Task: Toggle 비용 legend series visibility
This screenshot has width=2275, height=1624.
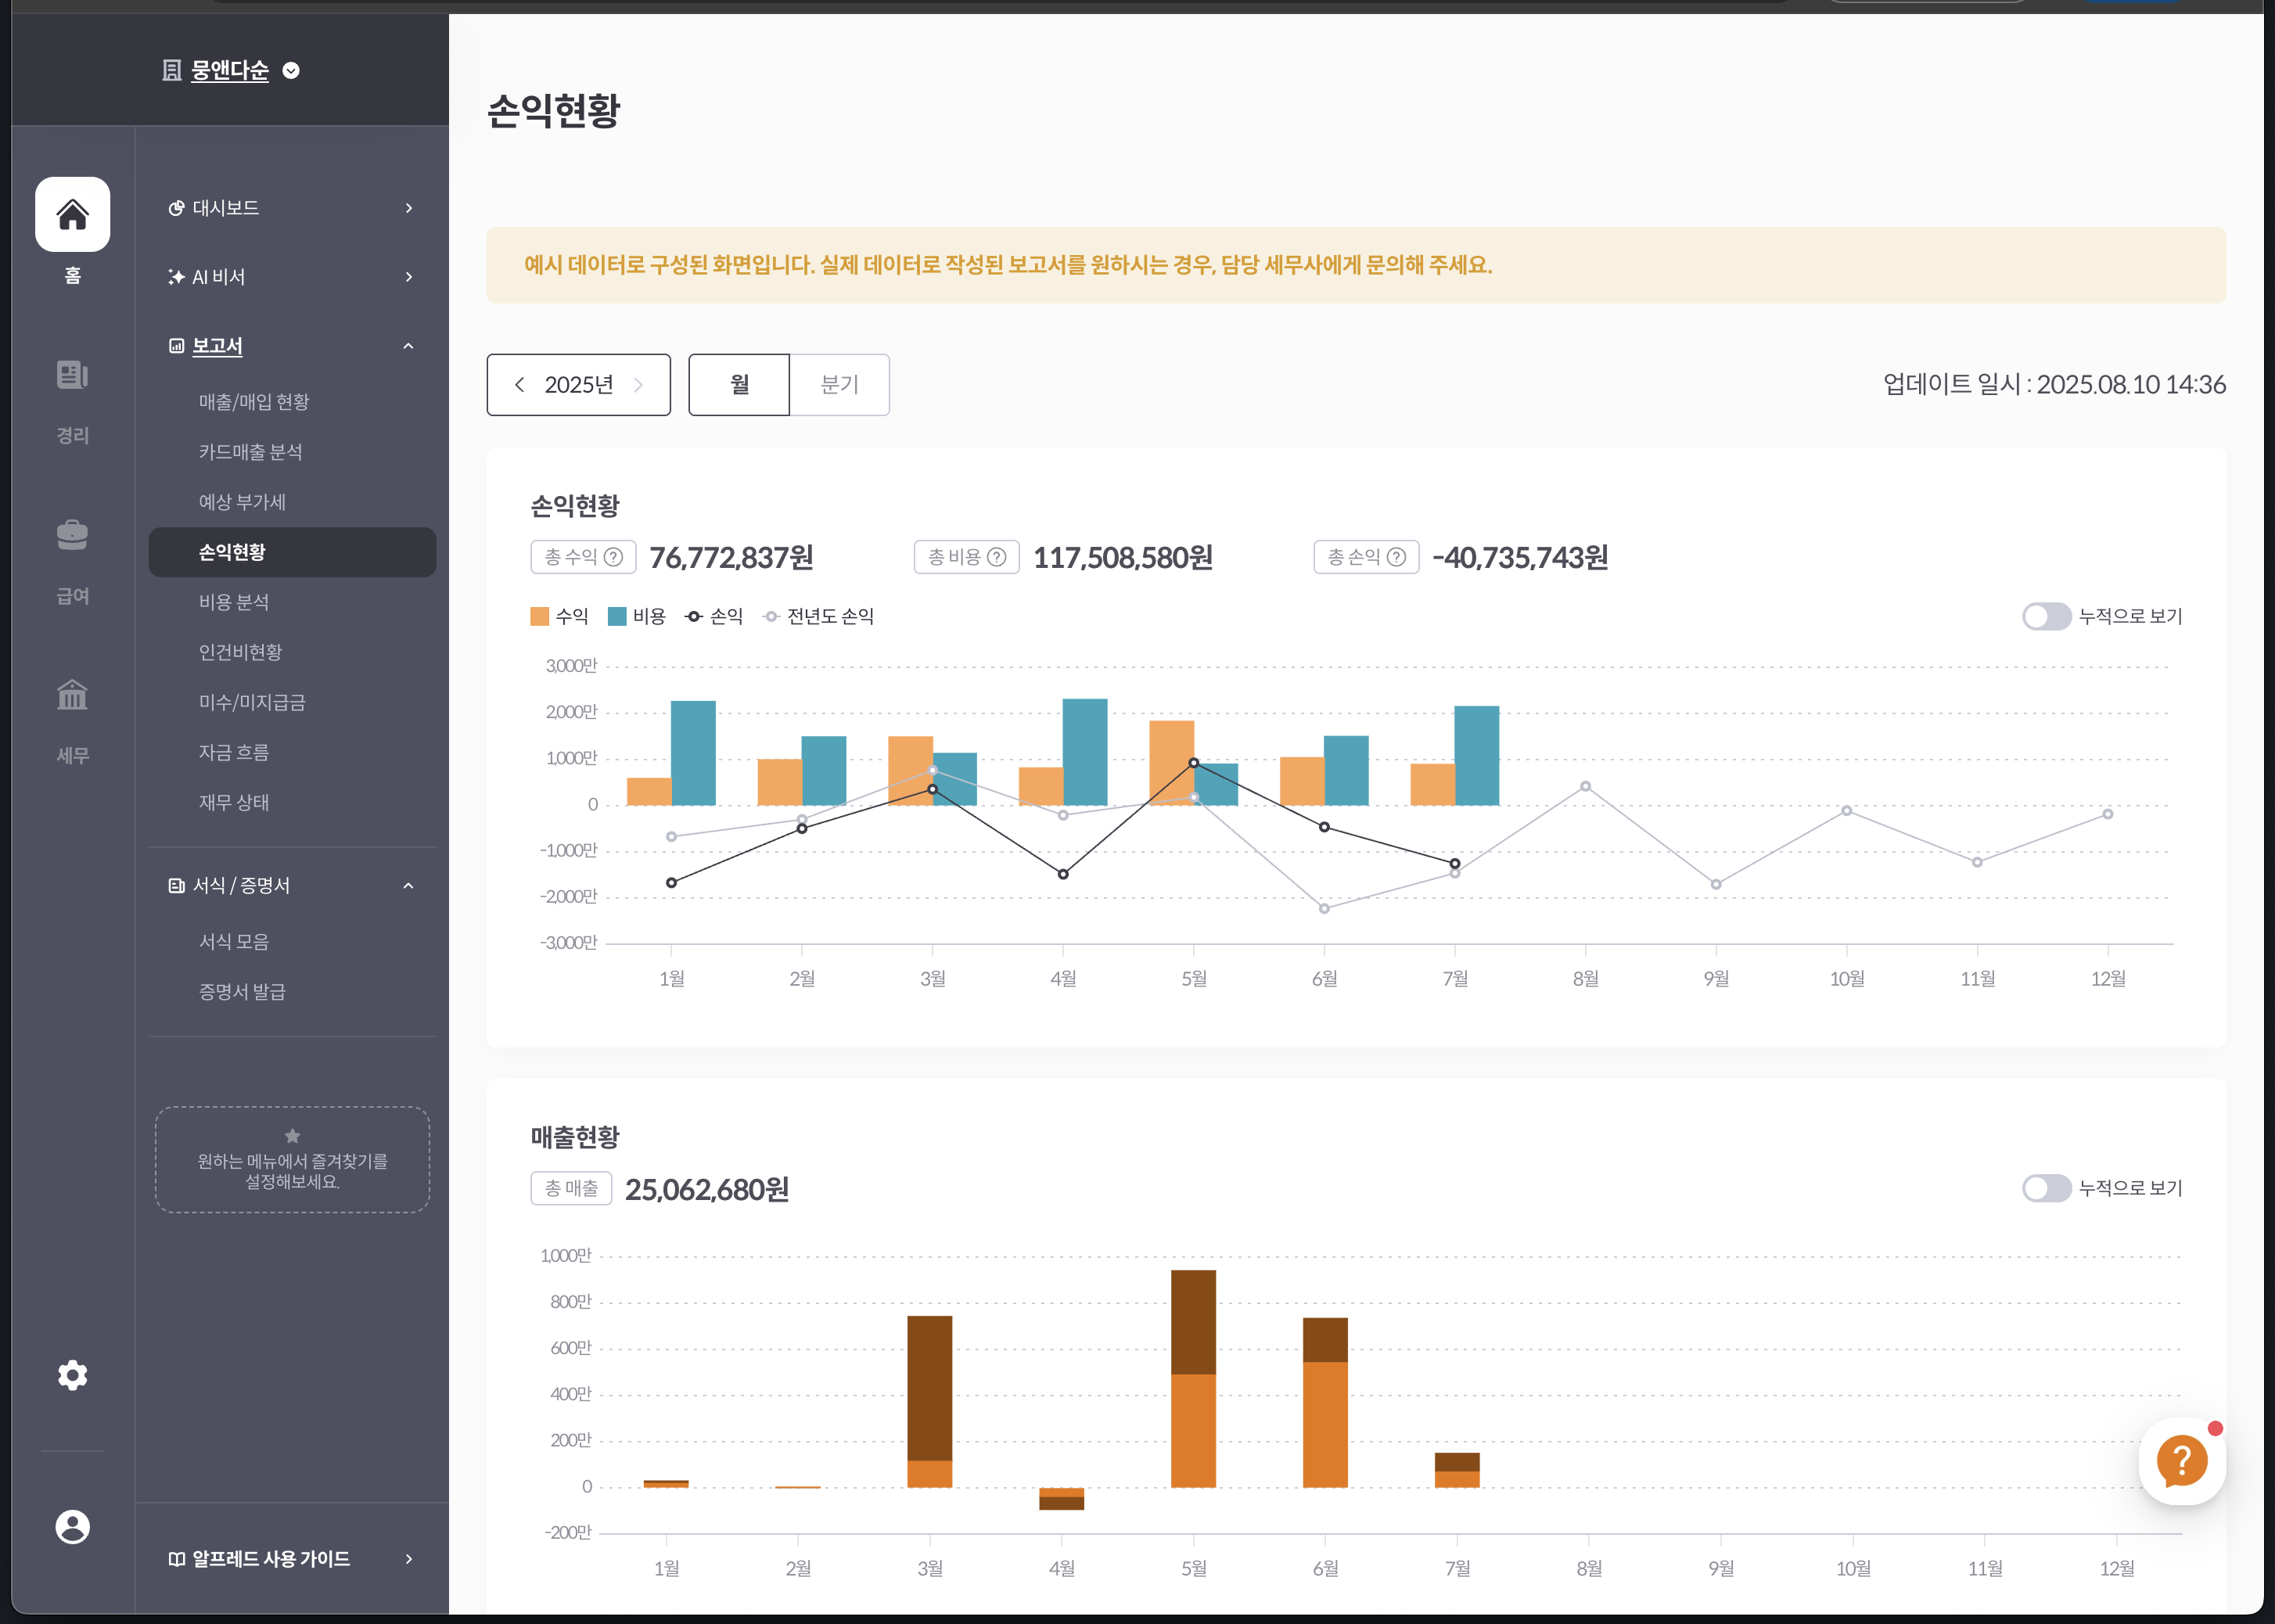Action: click(x=637, y=616)
